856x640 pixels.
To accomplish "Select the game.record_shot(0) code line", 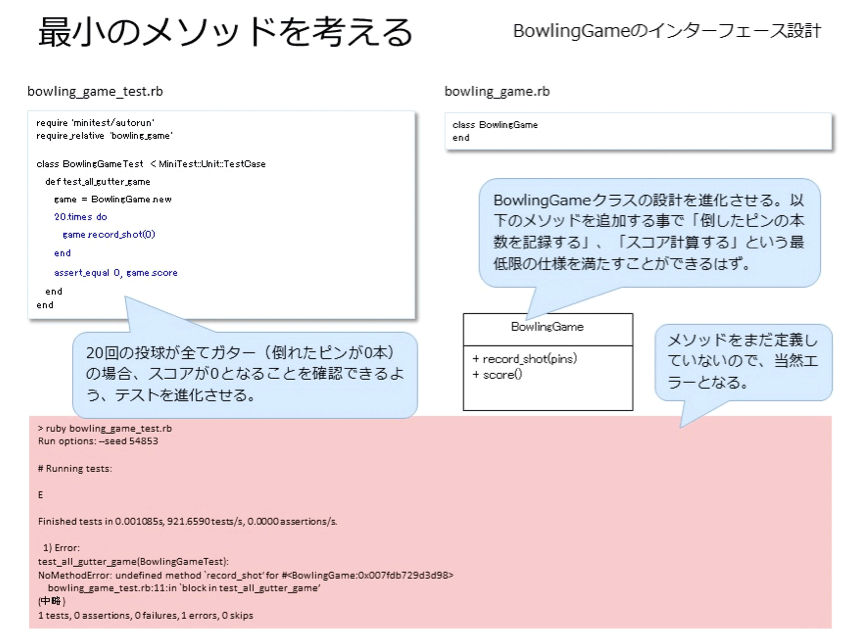I will click(x=109, y=235).
